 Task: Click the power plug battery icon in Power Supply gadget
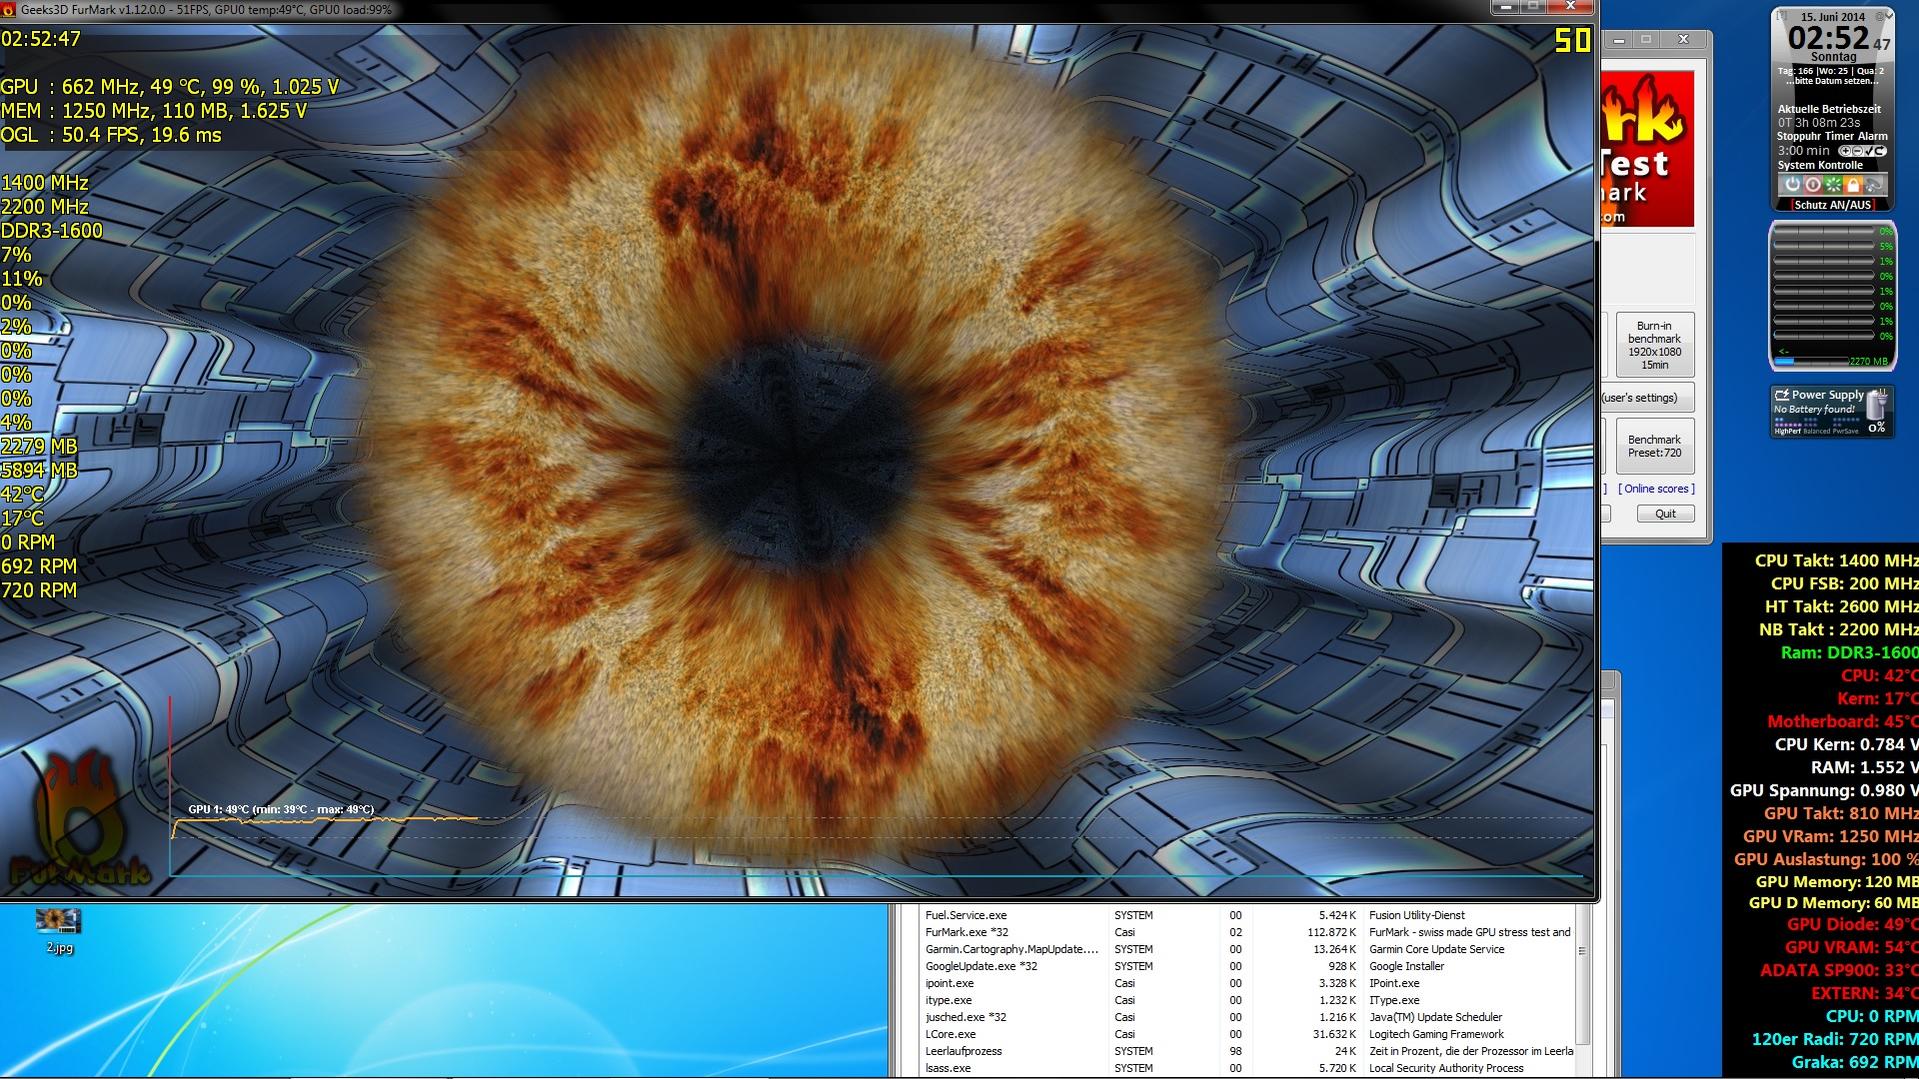[1877, 404]
